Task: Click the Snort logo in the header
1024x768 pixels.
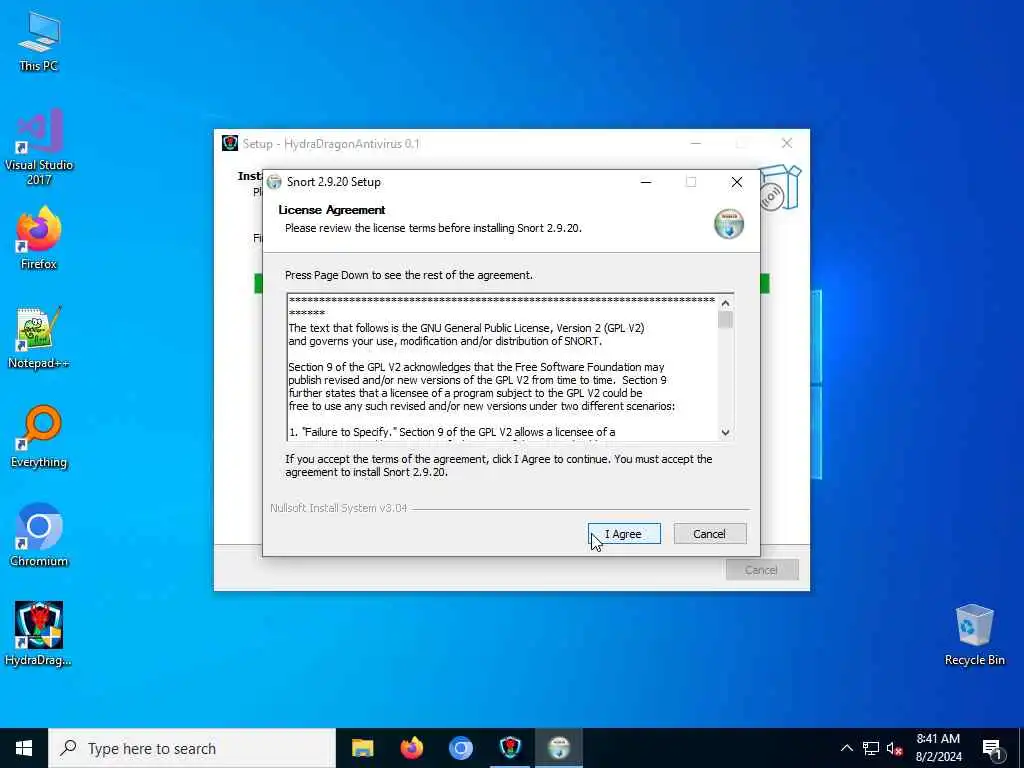Action: (729, 224)
